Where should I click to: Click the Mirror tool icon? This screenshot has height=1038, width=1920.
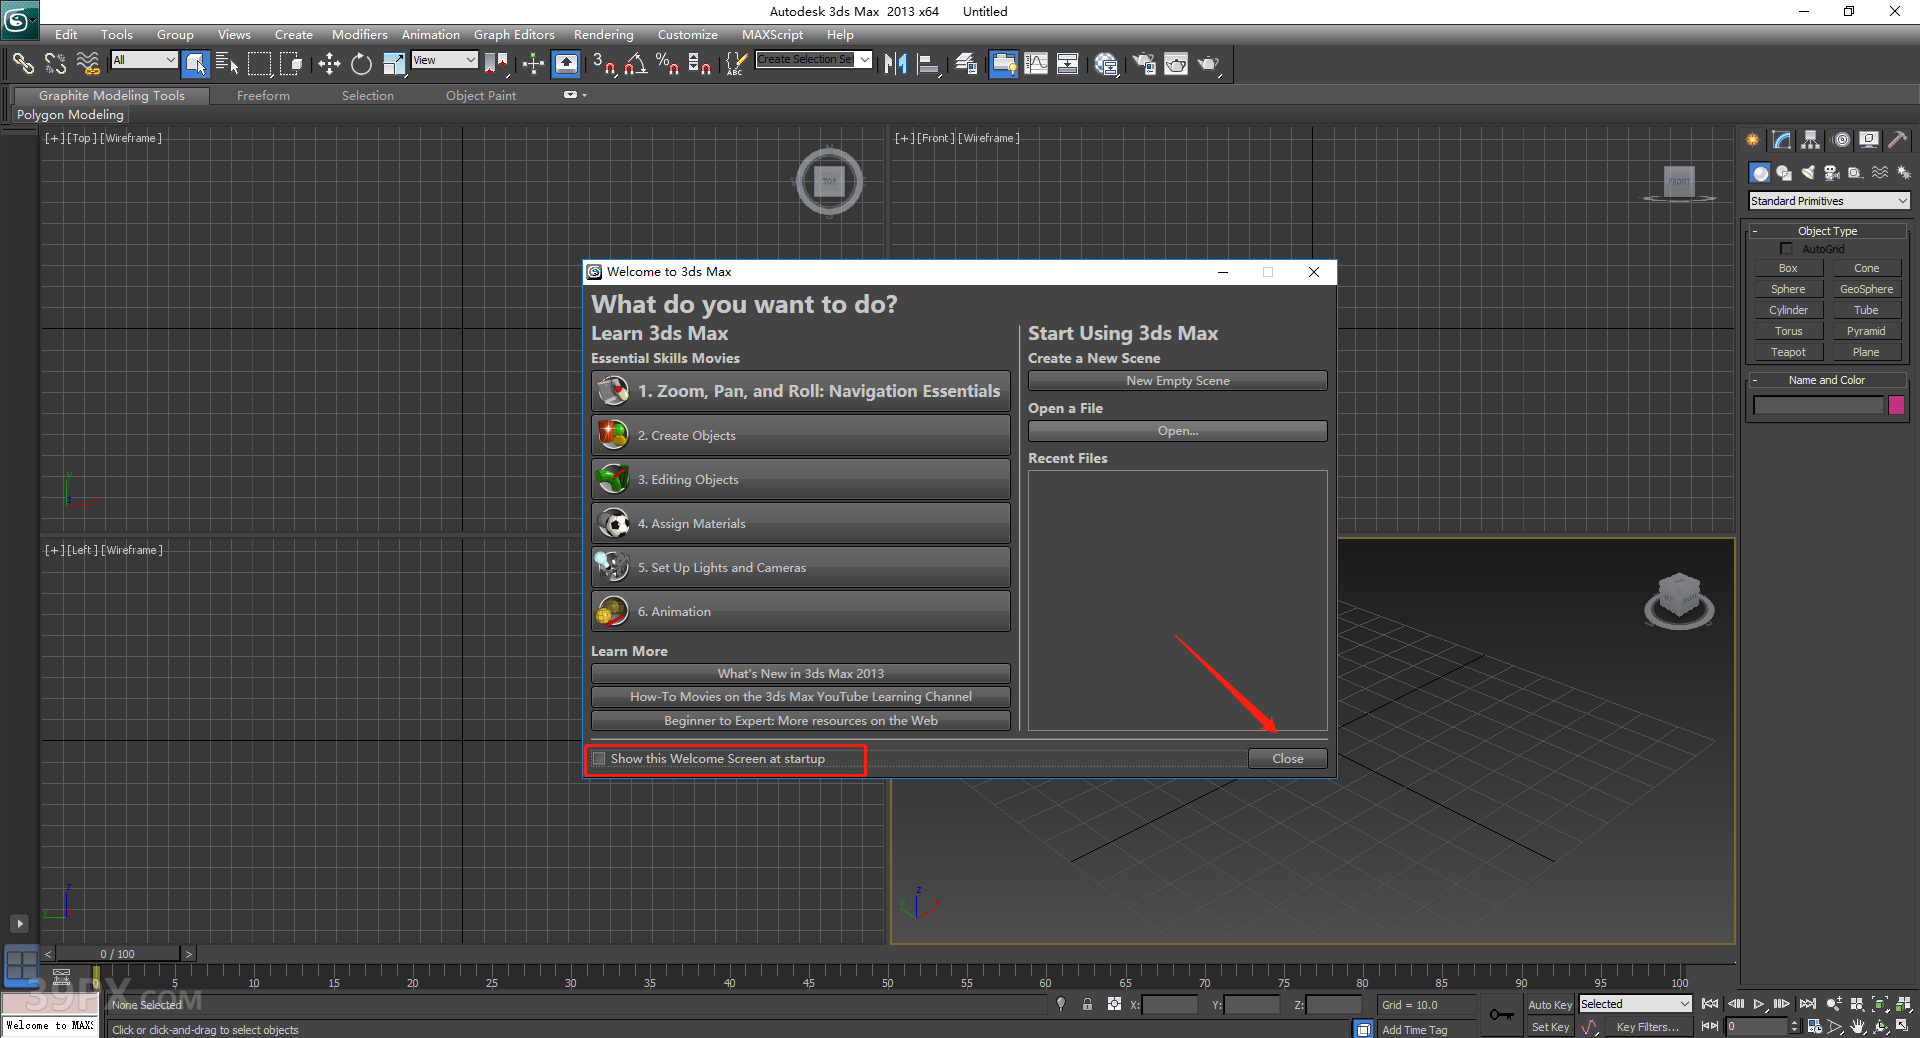pos(896,64)
